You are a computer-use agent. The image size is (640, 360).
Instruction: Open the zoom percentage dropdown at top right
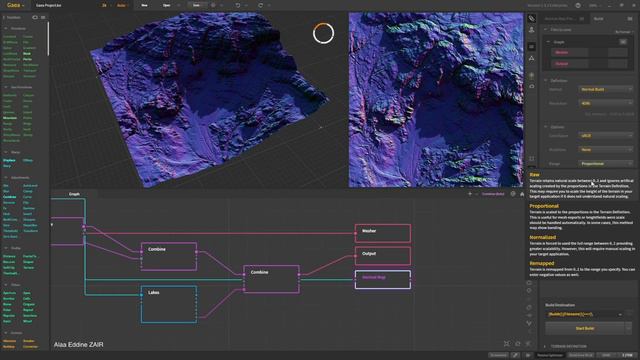click(595, 5)
